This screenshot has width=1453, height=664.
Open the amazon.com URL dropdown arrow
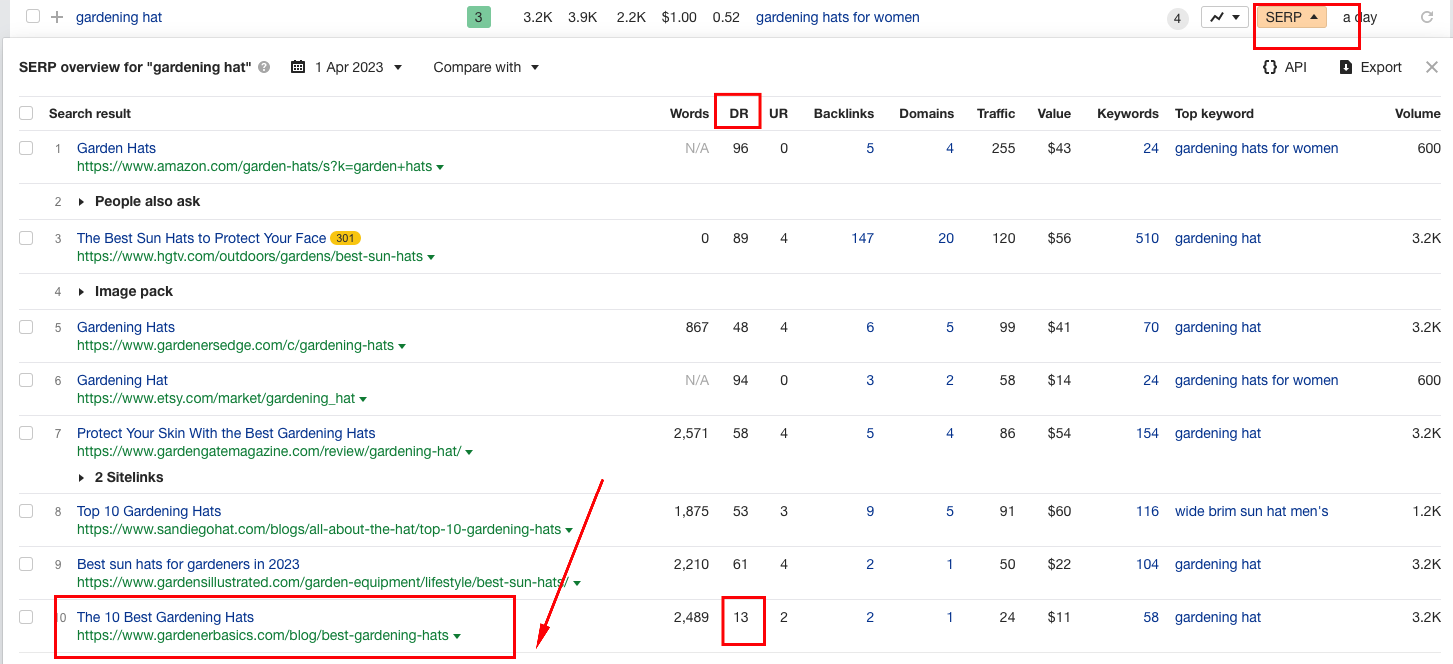click(441, 167)
